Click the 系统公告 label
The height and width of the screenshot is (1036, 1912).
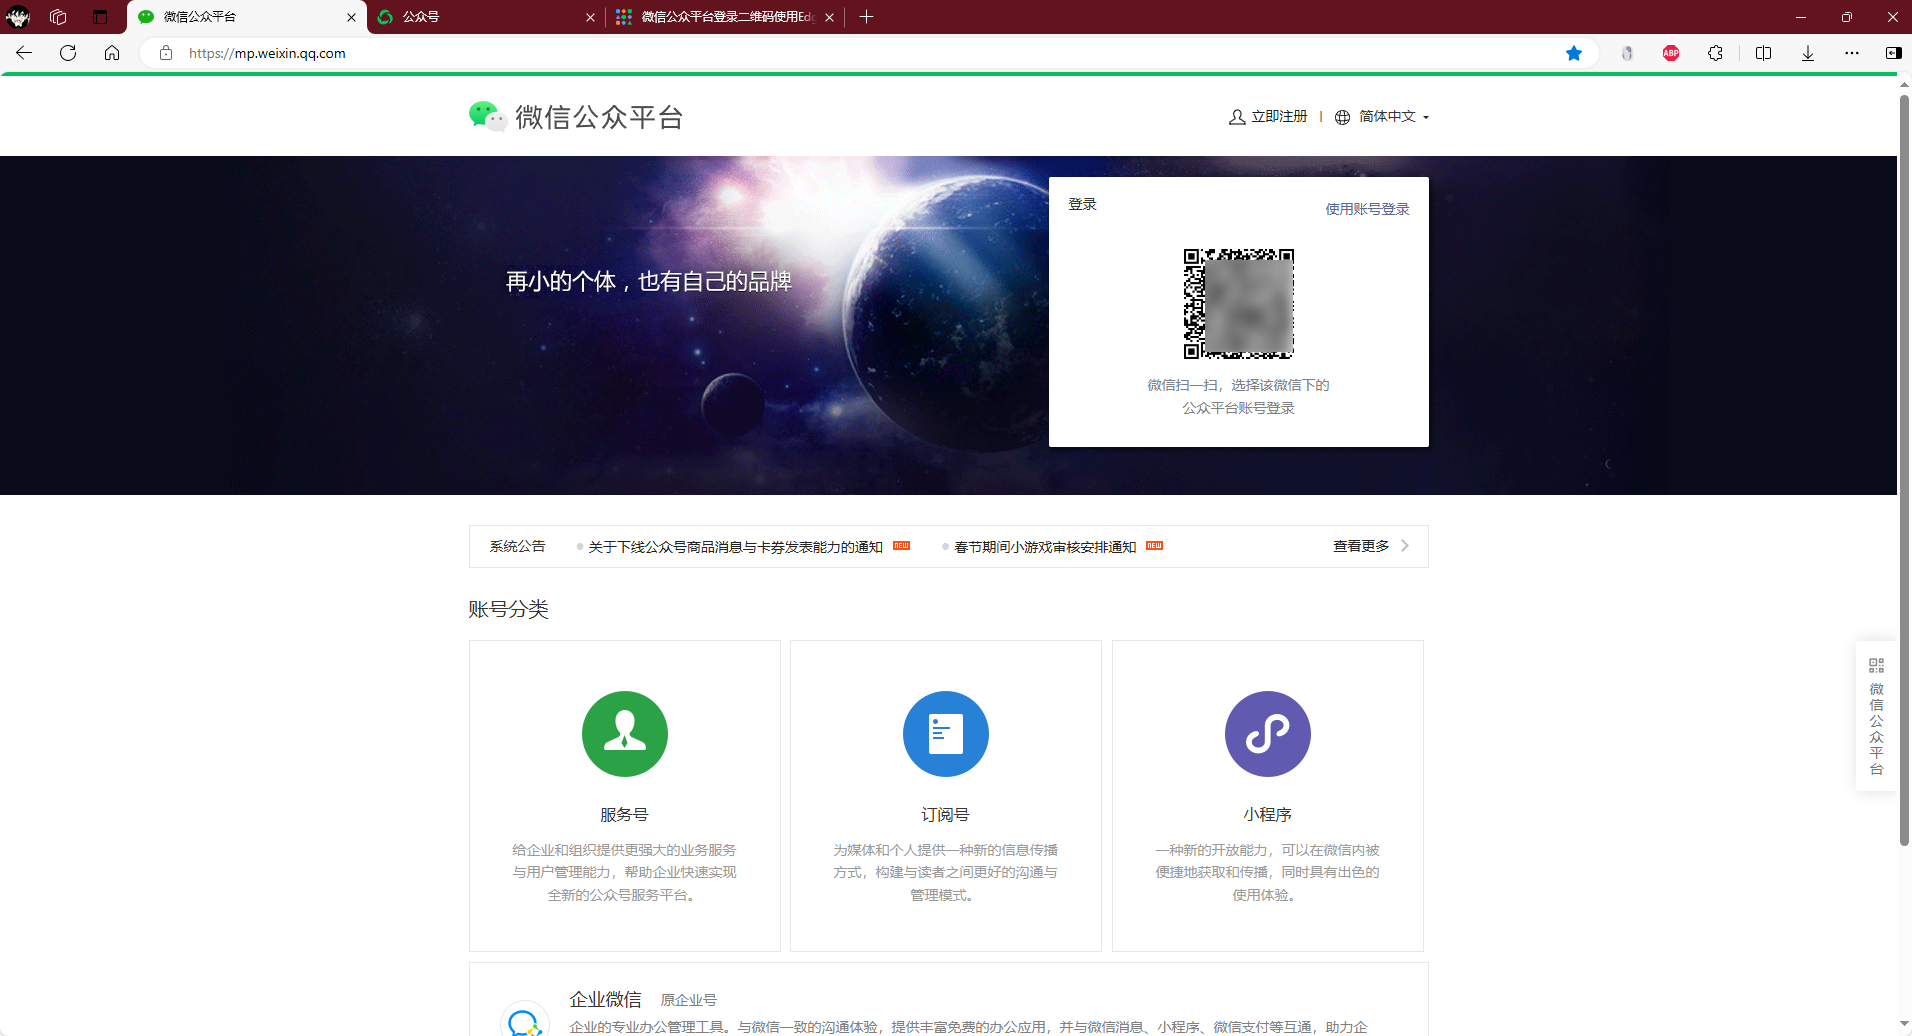517,546
